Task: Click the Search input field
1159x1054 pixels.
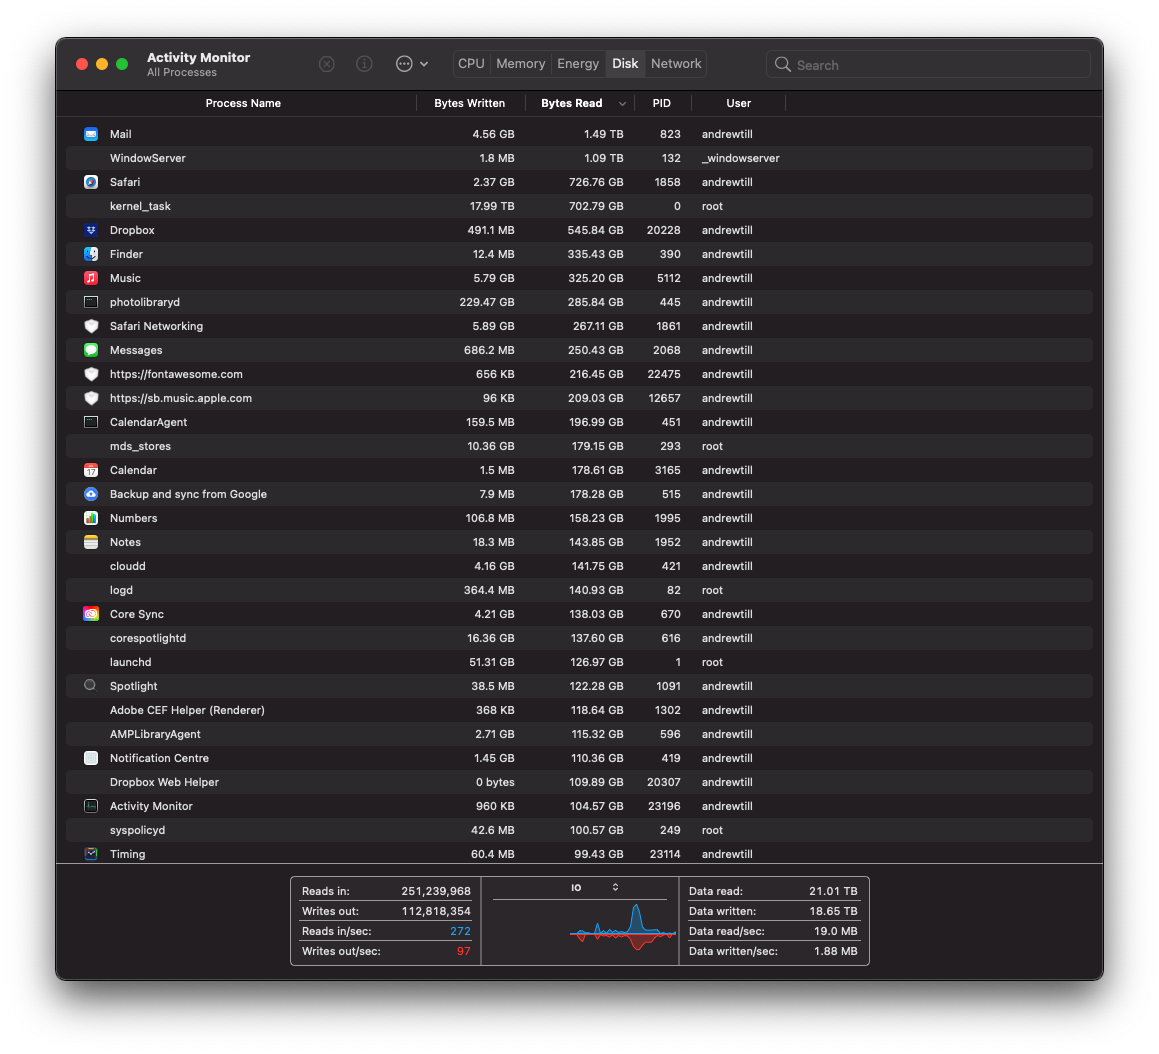Action: click(928, 64)
